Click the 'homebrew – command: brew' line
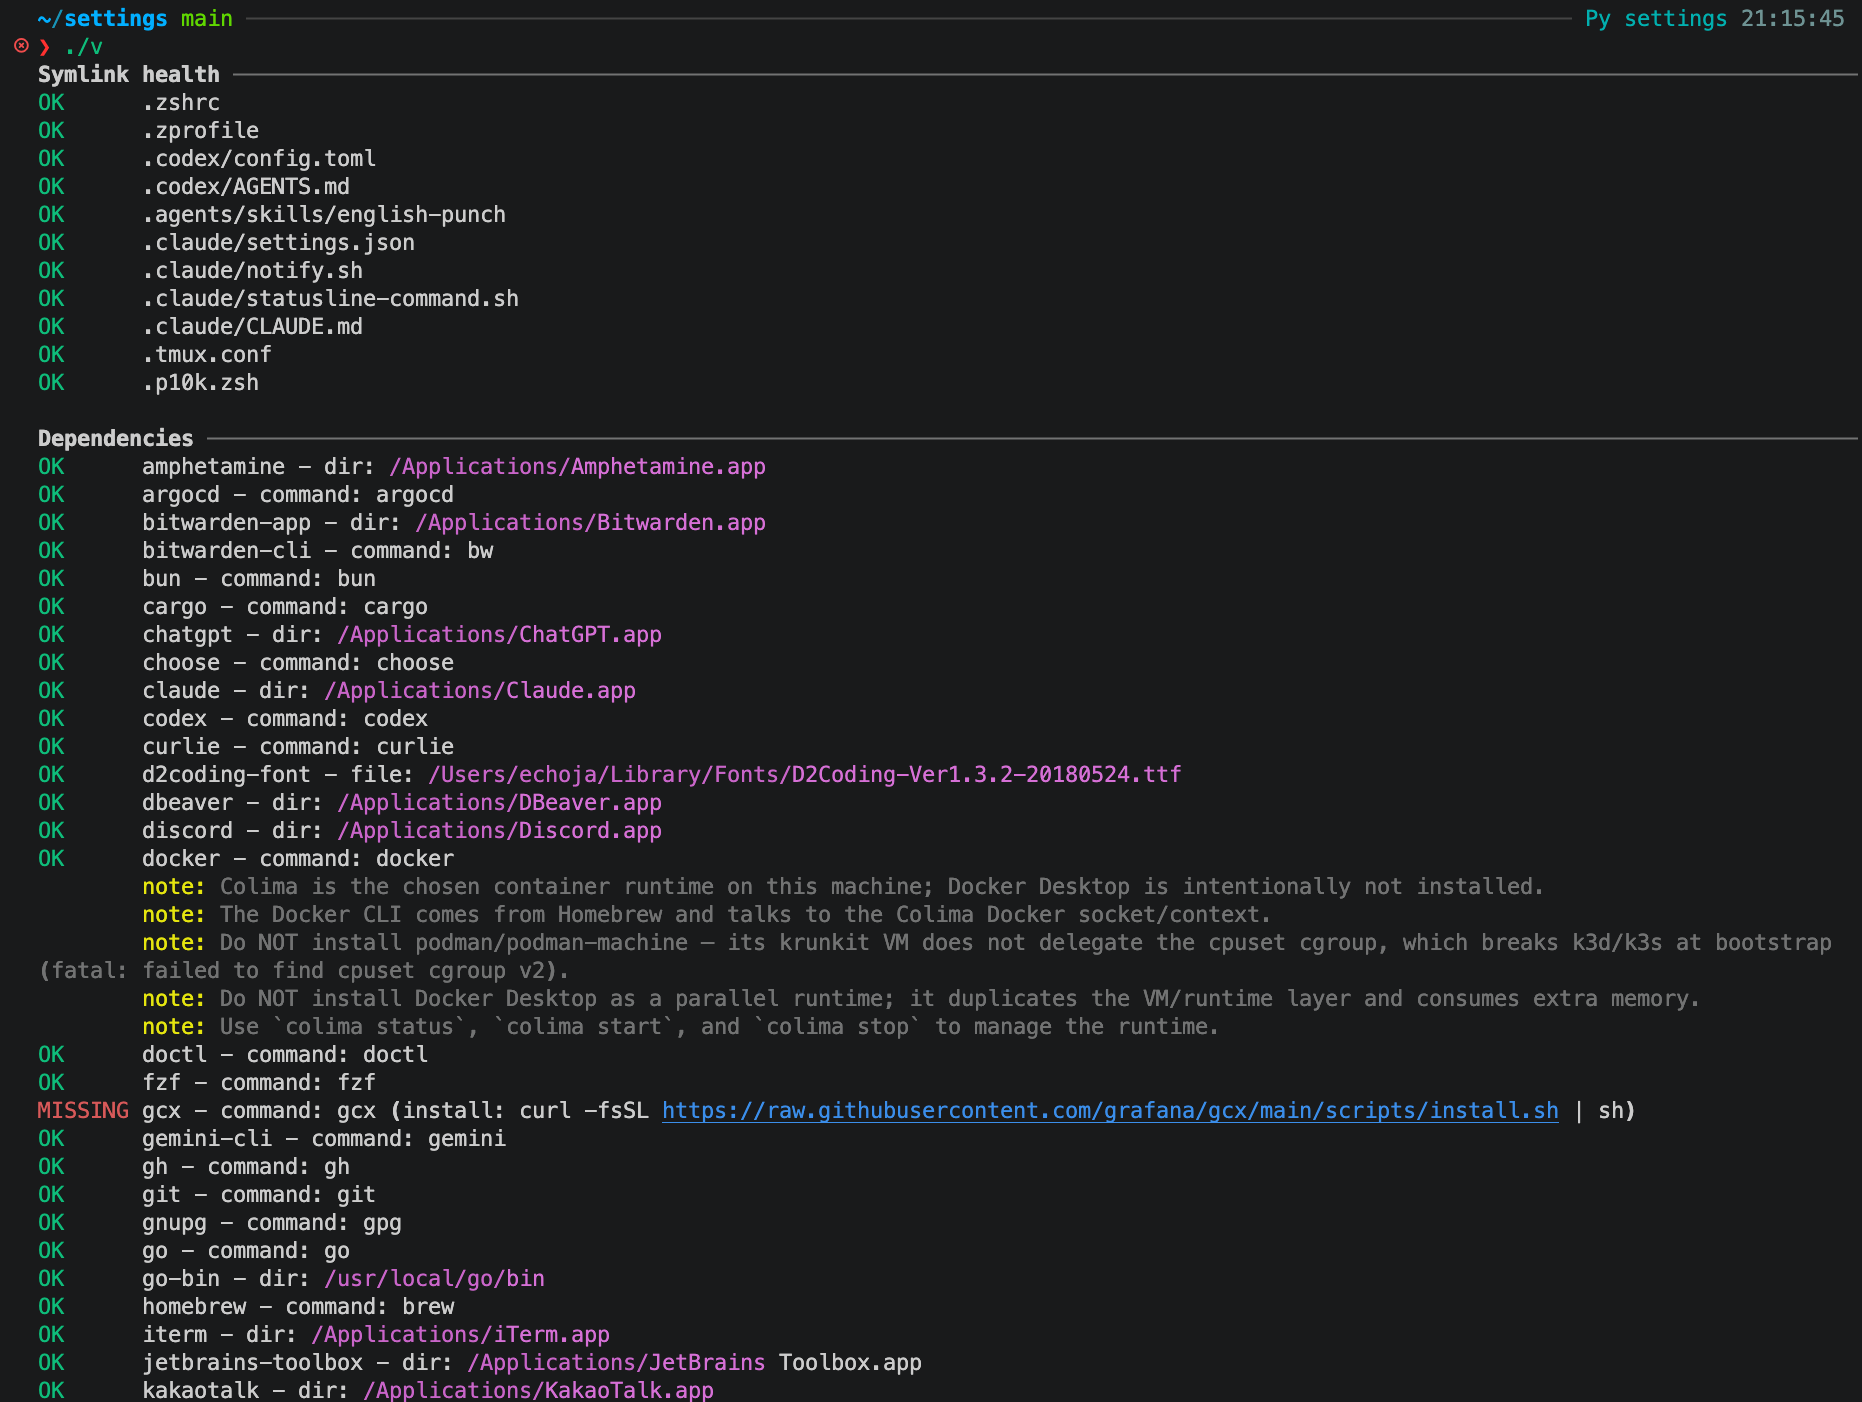This screenshot has width=1862, height=1402. 298,1307
